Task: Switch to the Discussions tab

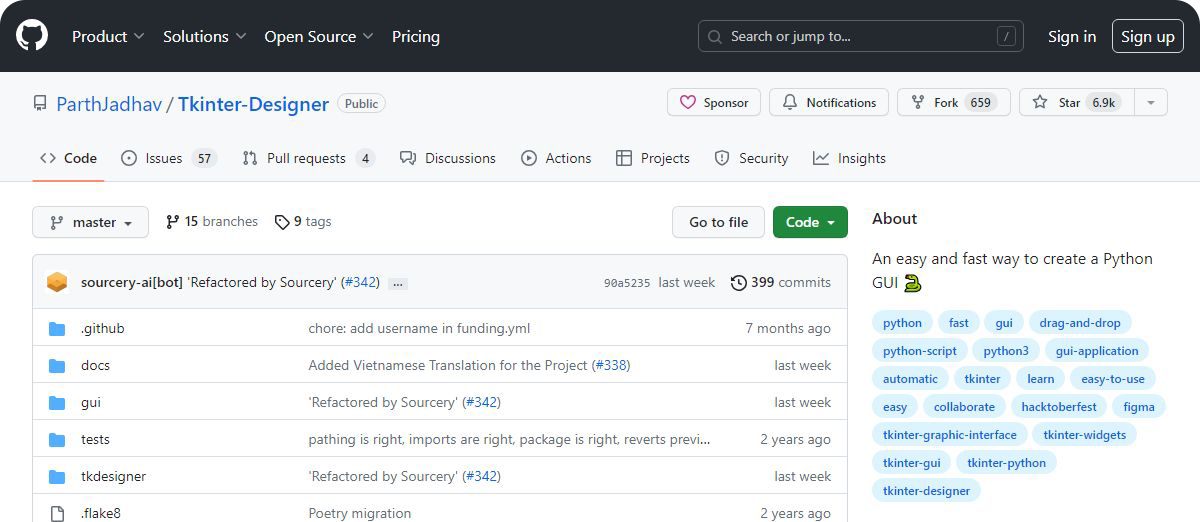Action: click(447, 158)
